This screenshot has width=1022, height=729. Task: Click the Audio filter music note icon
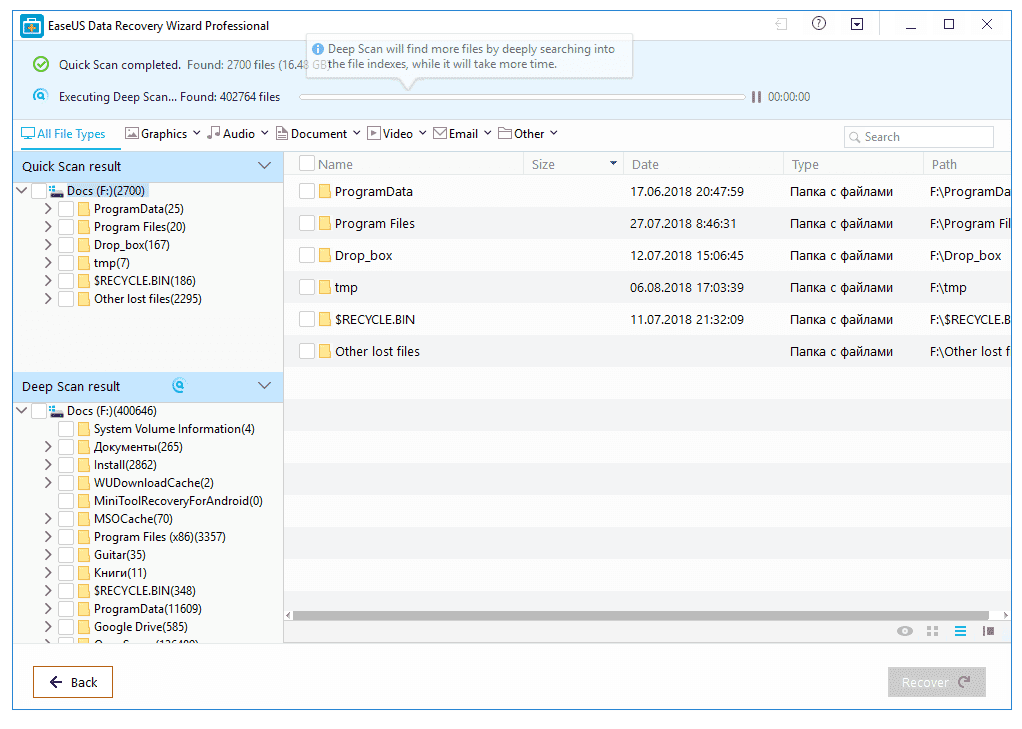click(x=214, y=134)
